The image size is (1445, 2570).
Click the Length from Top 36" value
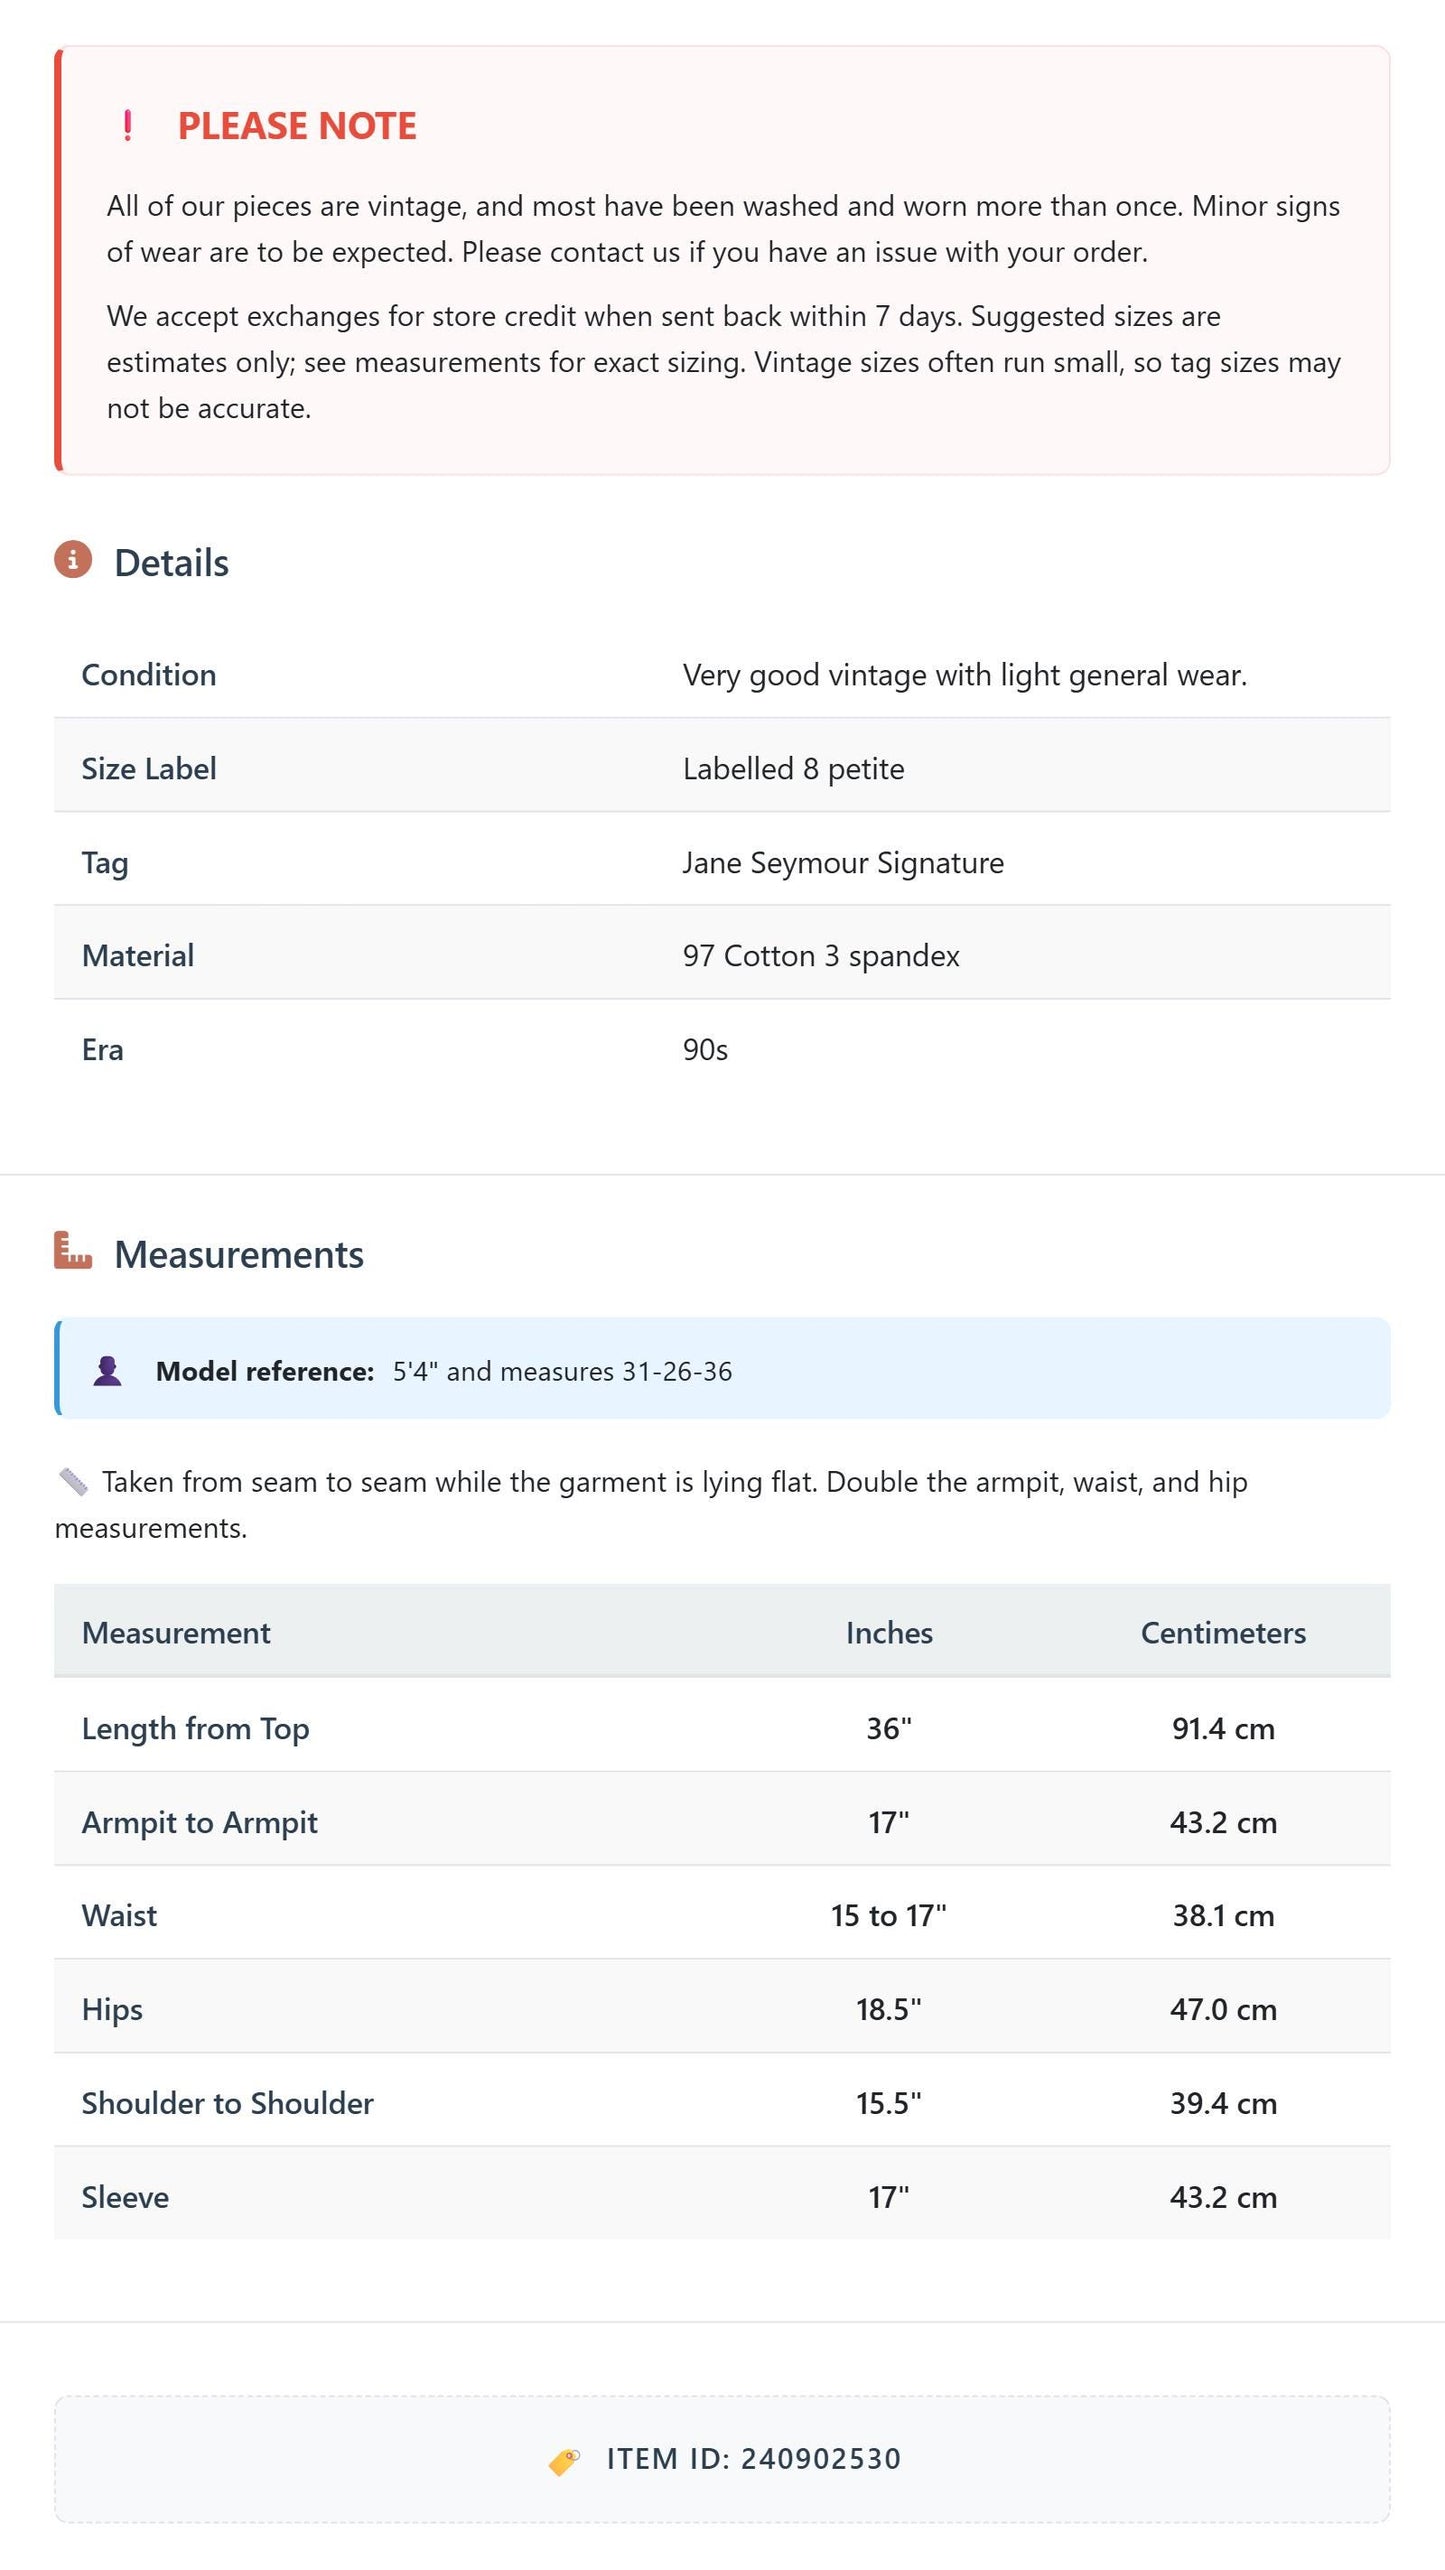[889, 1729]
